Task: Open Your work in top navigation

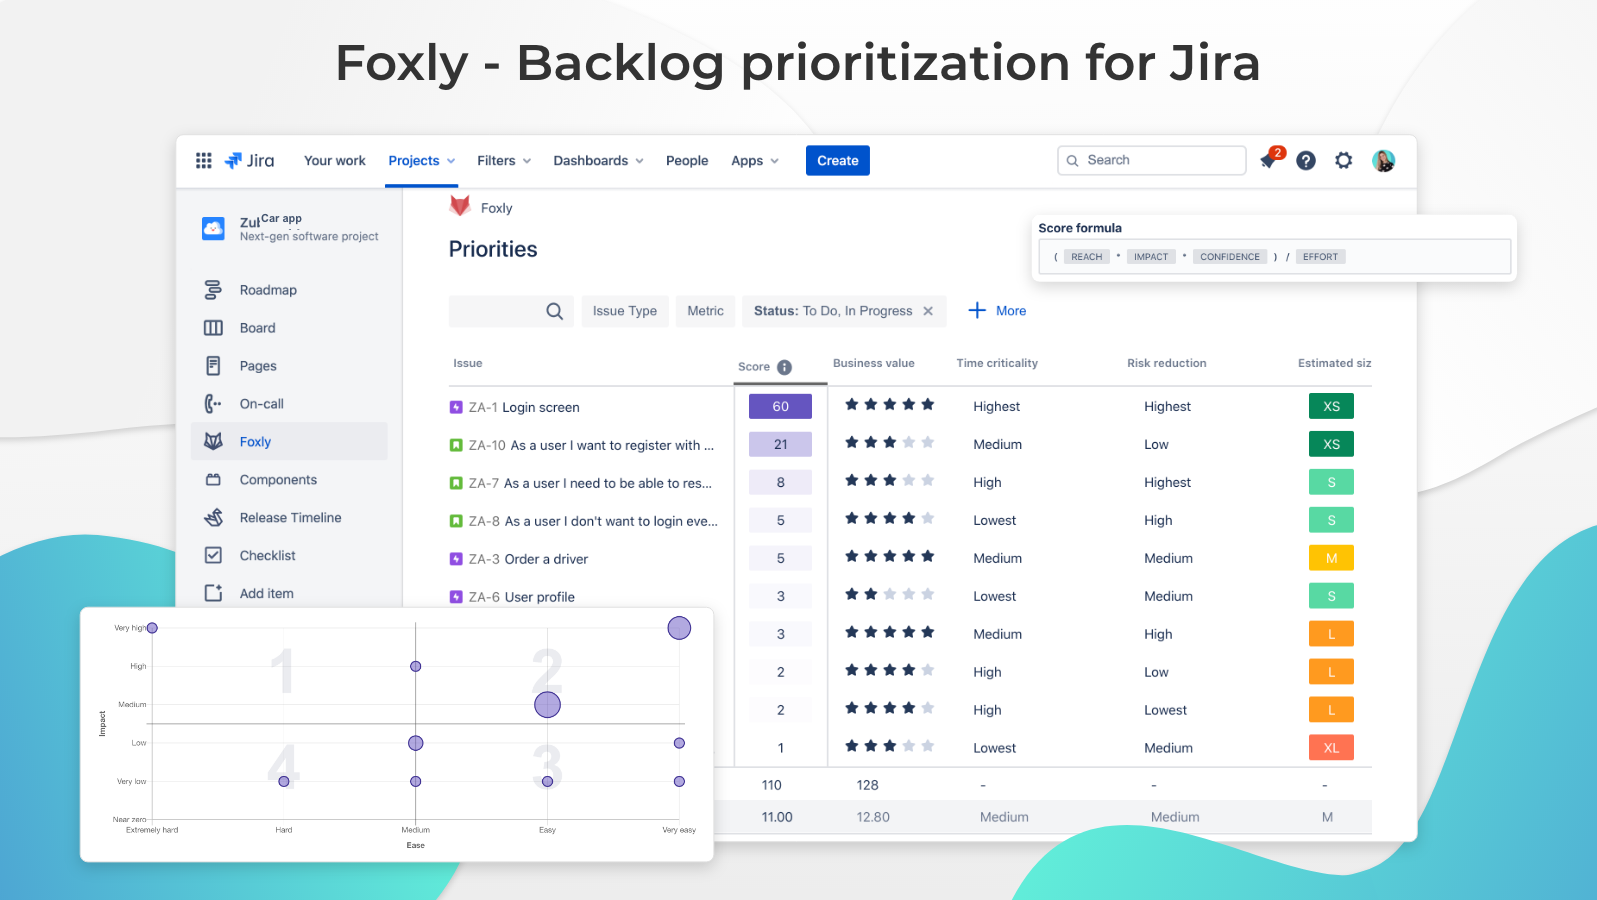Action: click(335, 161)
